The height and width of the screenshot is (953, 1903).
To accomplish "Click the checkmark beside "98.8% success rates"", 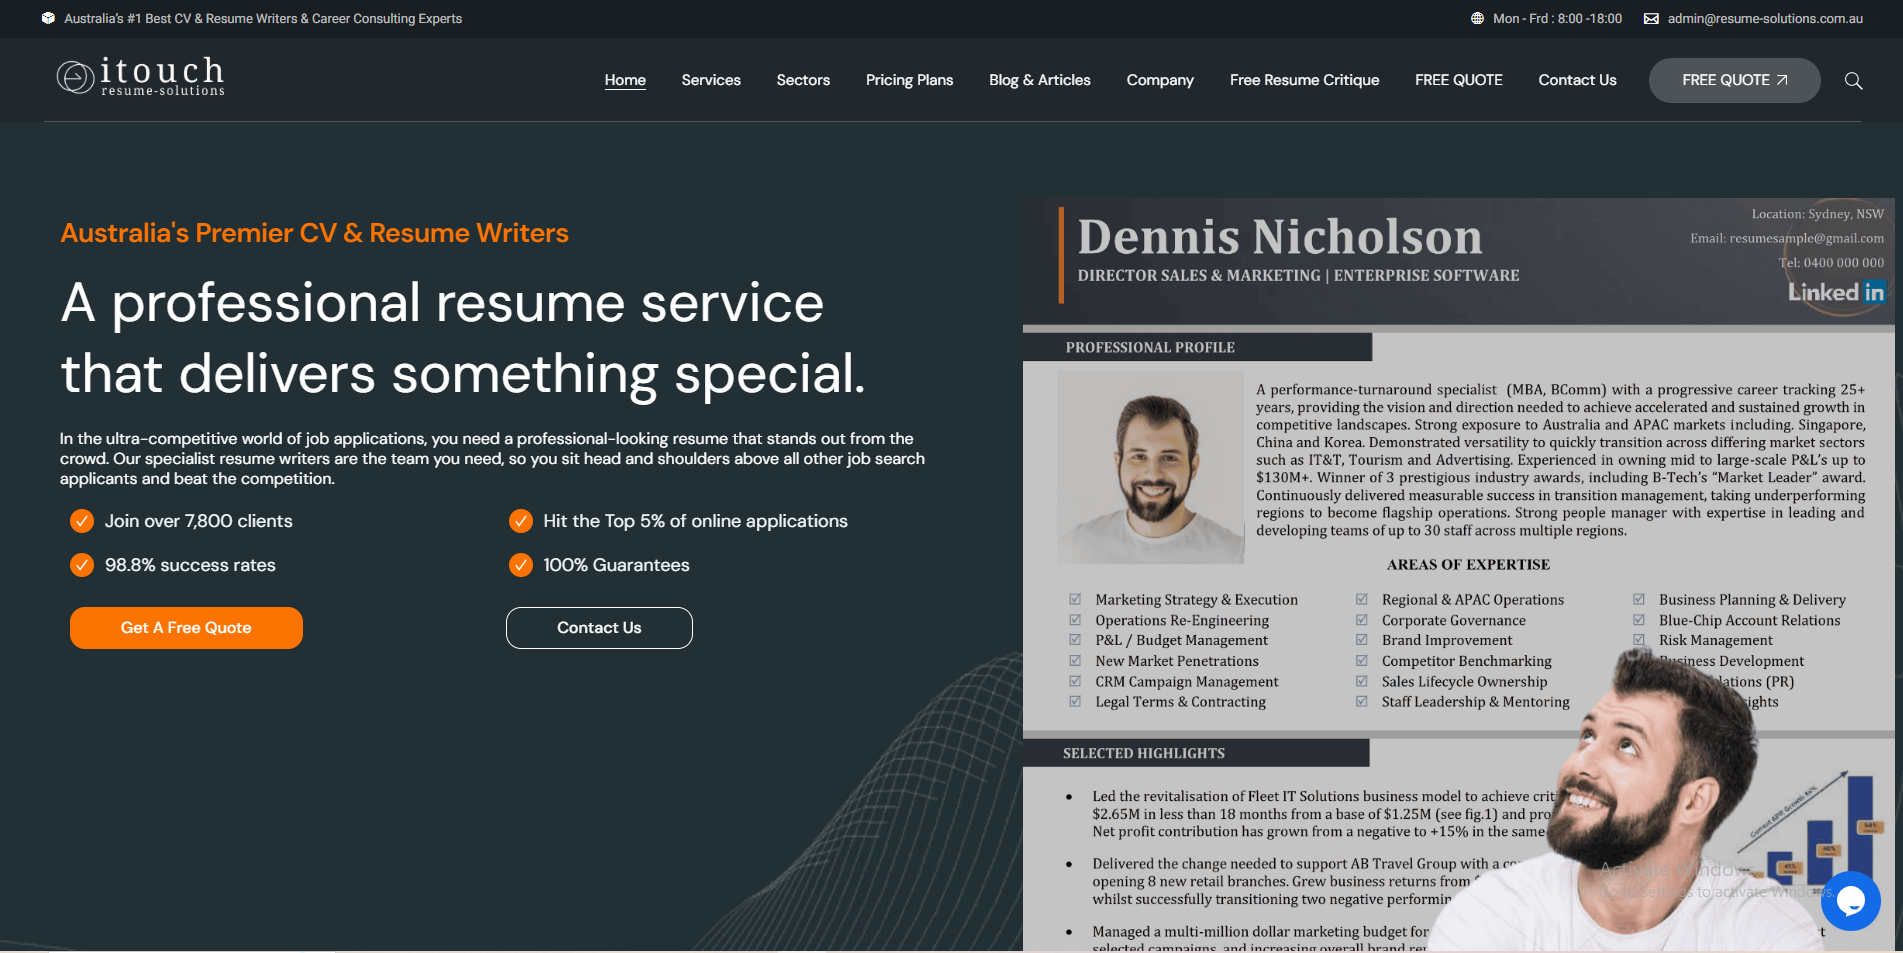I will click(x=81, y=565).
